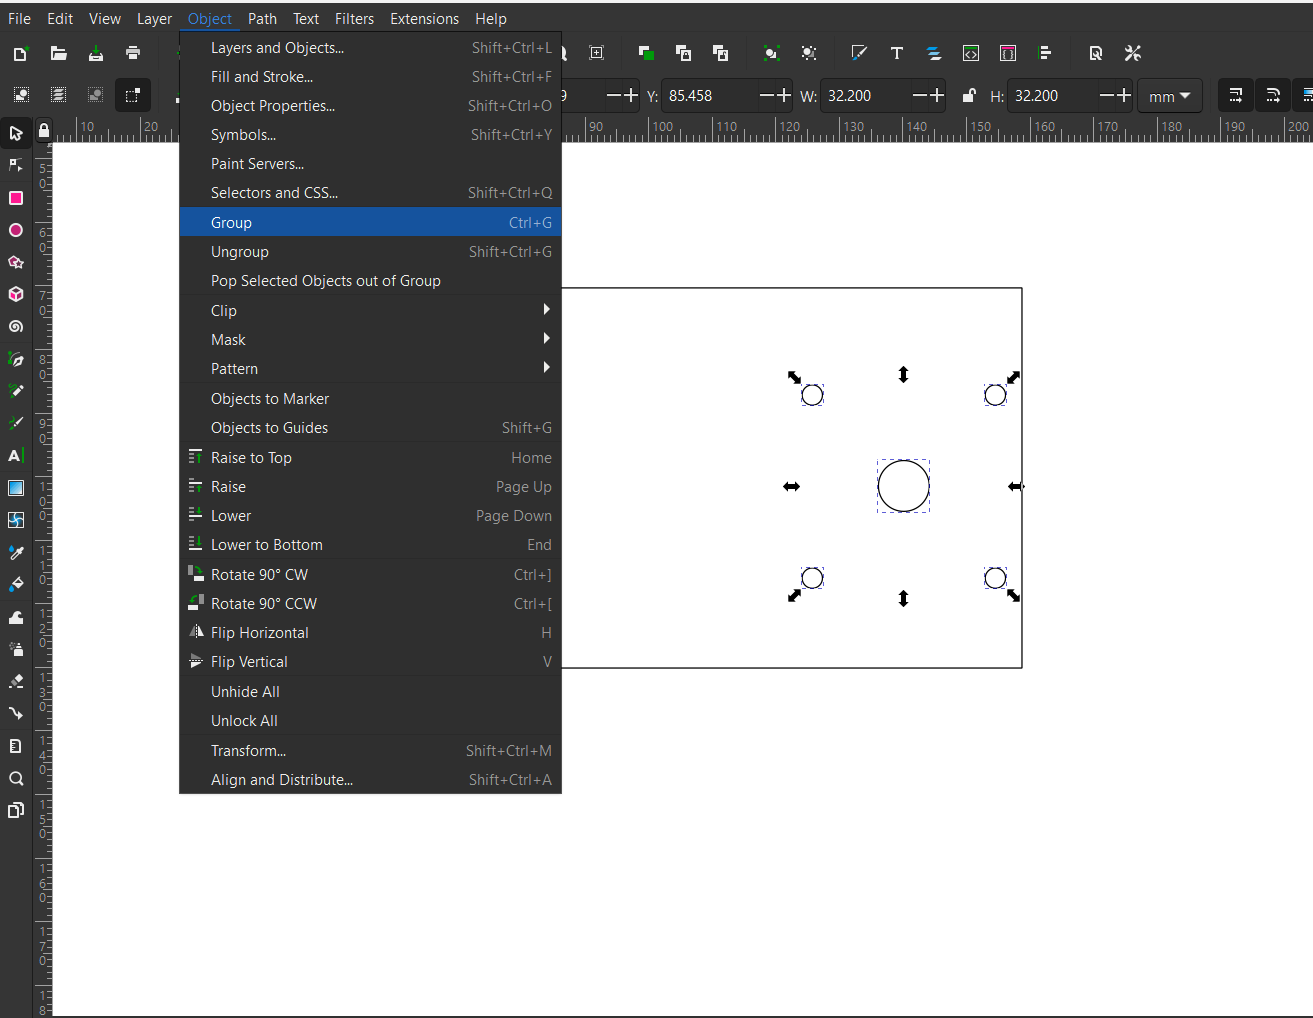Select the Eraser tool
This screenshot has width=1313, height=1018.
16,681
